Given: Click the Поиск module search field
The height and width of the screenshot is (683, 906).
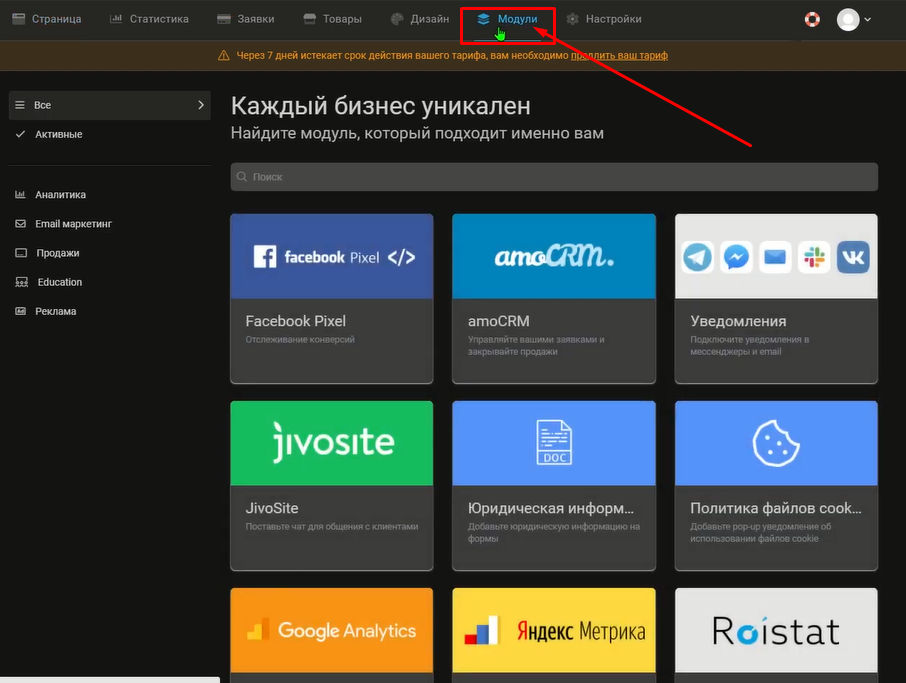Looking at the screenshot, I should pos(554,177).
